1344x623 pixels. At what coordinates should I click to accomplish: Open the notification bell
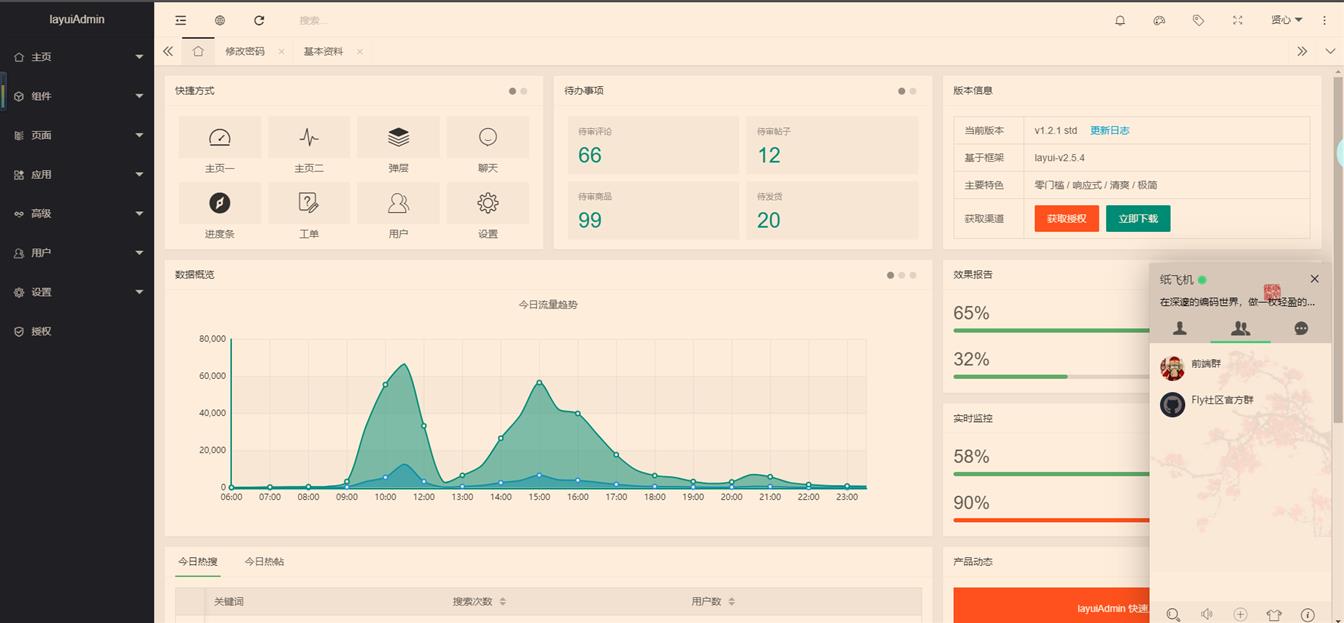(1120, 20)
